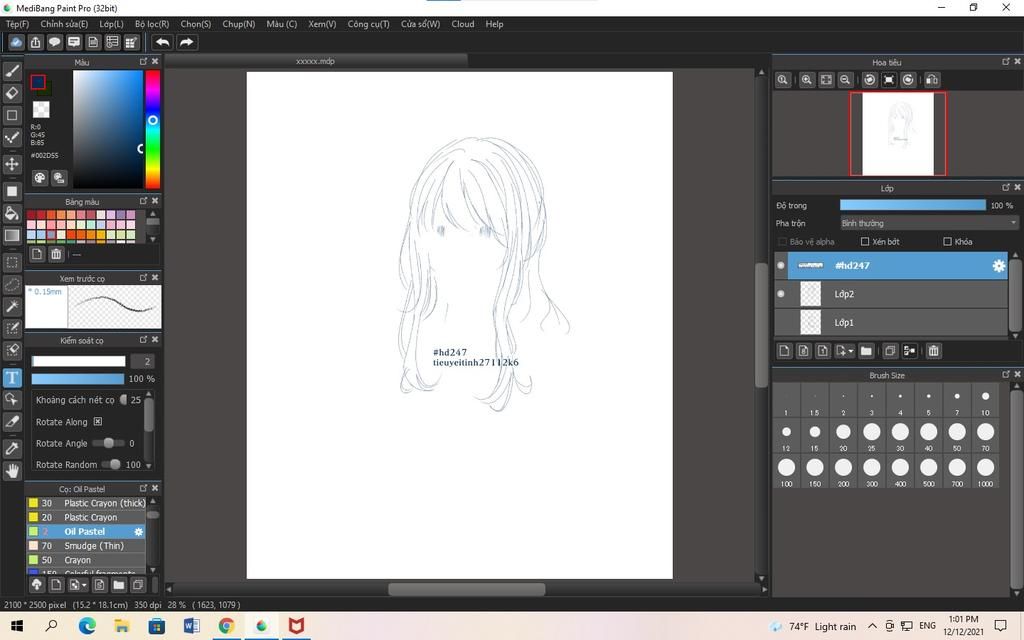Adjust the Độ trong layer opacity slider

point(912,205)
